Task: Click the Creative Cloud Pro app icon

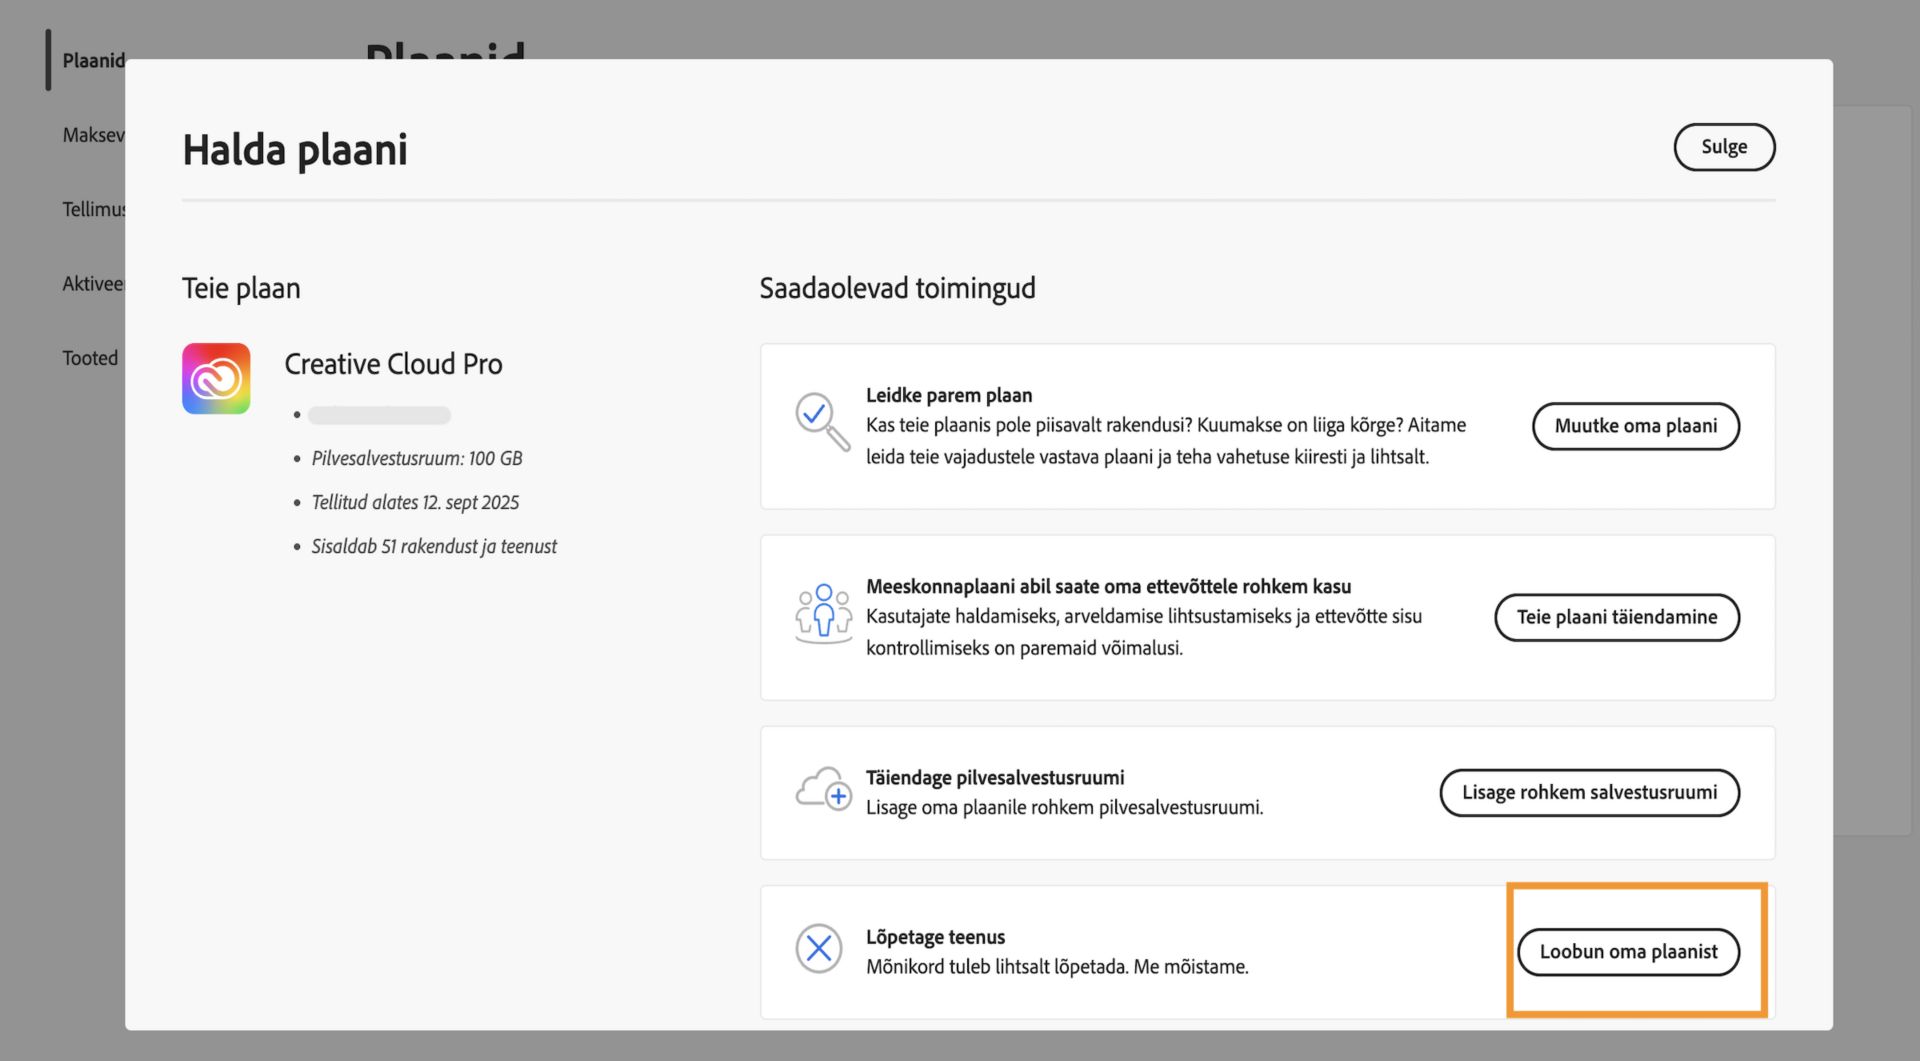Action: (x=216, y=378)
